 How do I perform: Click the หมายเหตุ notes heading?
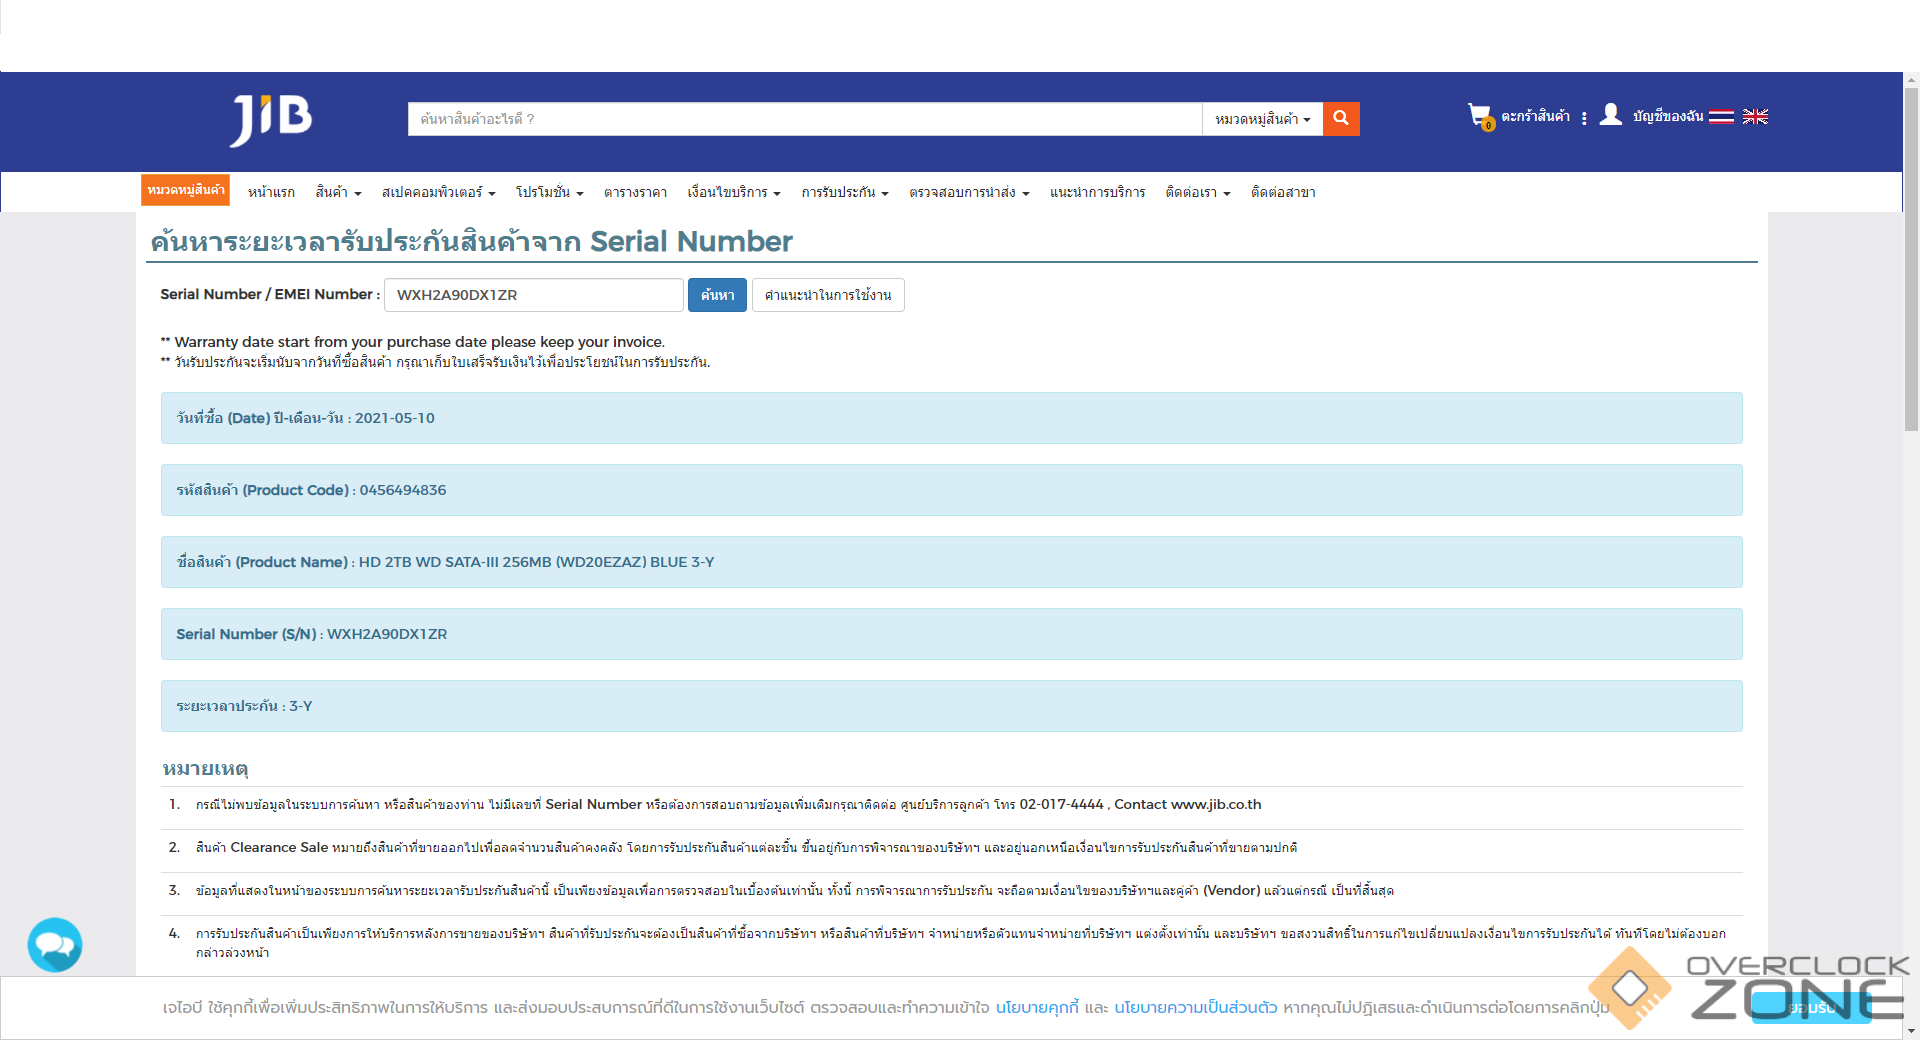(205, 768)
